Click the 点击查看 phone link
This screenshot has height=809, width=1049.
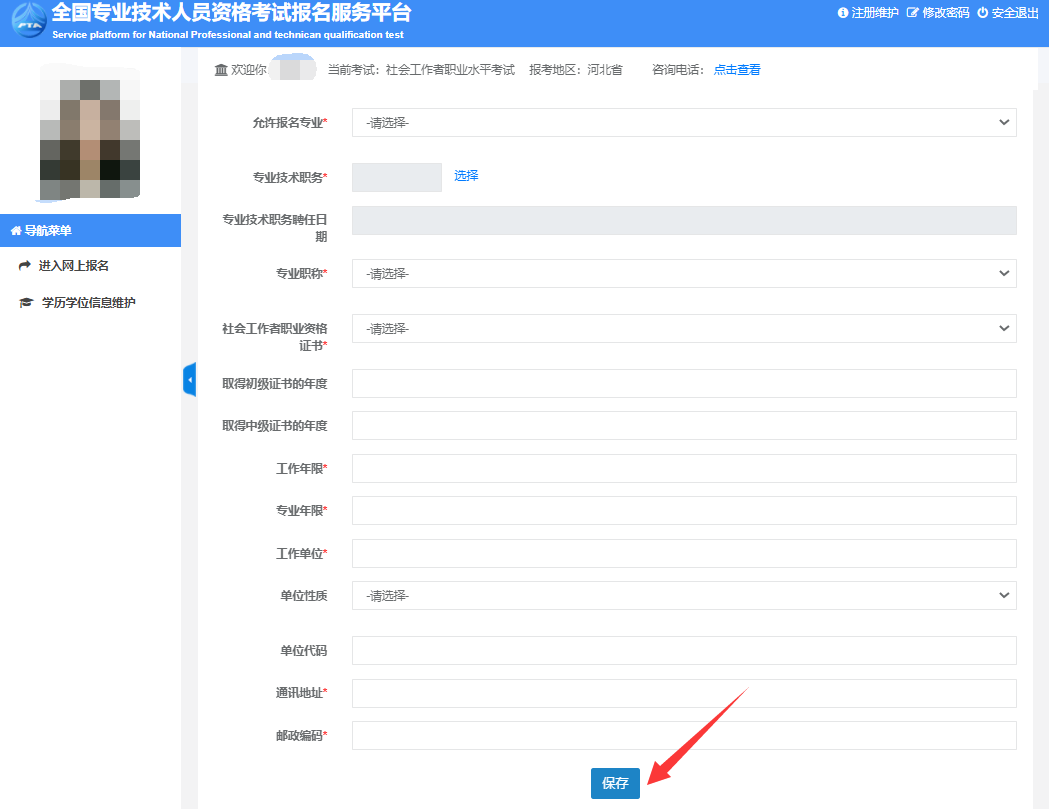(736, 69)
